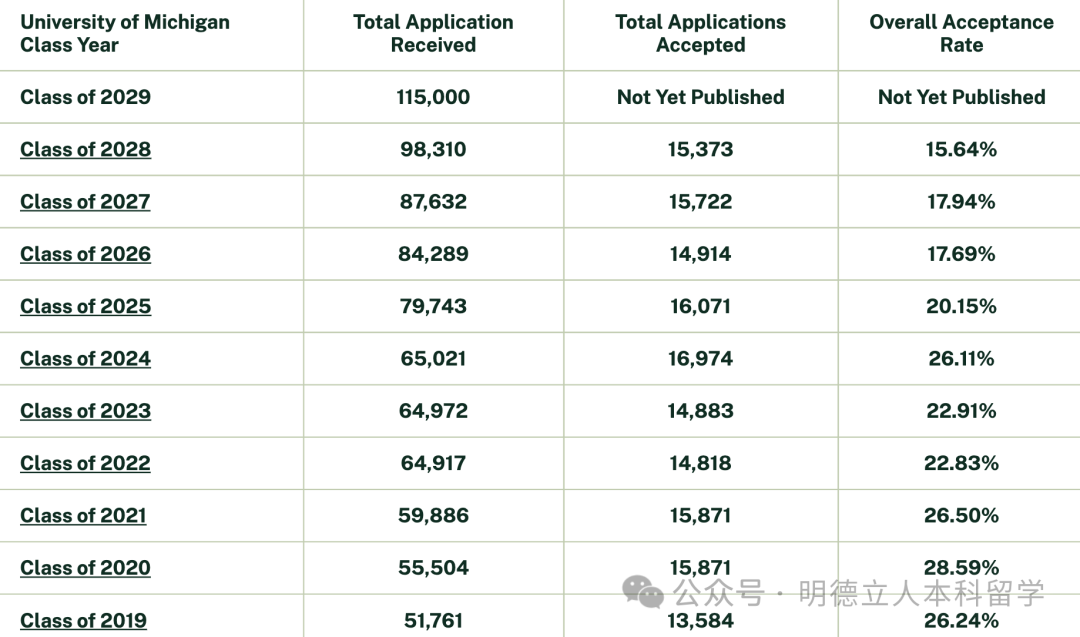The height and width of the screenshot is (637, 1080).
Task: Select the 65,021 applications cell
Action: click(x=433, y=359)
